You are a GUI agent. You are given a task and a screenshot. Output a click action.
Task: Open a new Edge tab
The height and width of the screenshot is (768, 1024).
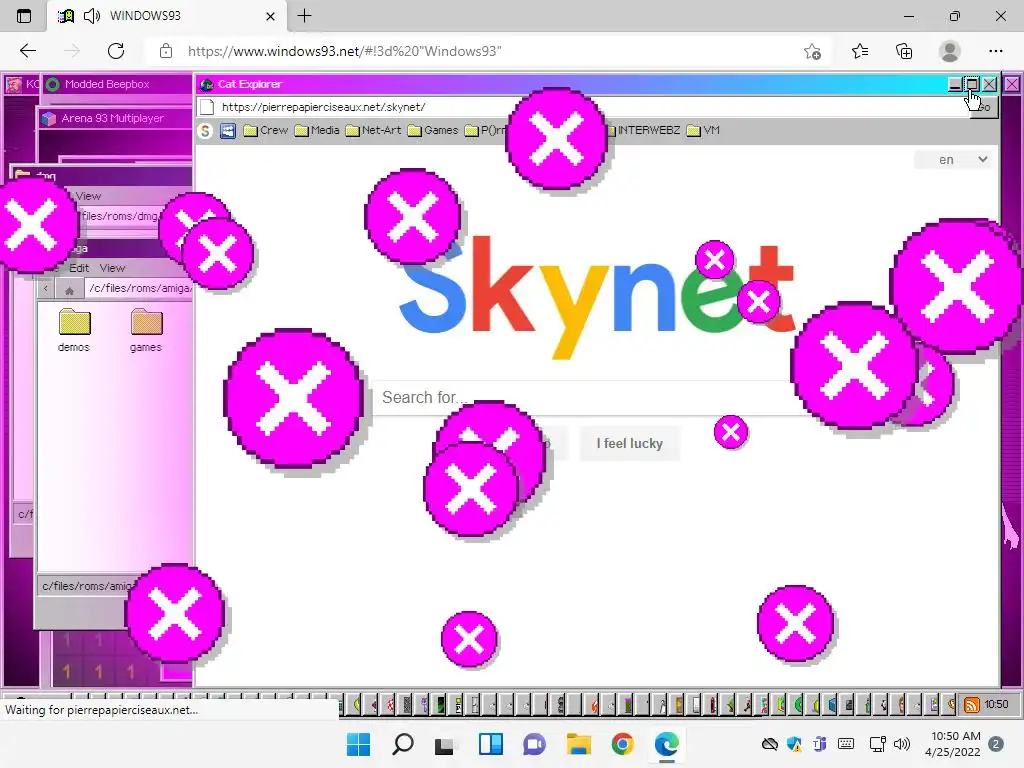[304, 16]
